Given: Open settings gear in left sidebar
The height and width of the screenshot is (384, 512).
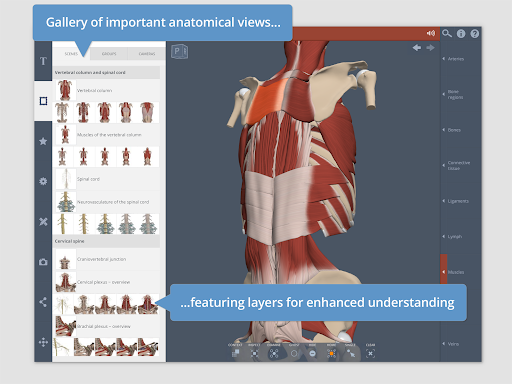Looking at the screenshot, I should (x=43, y=181).
